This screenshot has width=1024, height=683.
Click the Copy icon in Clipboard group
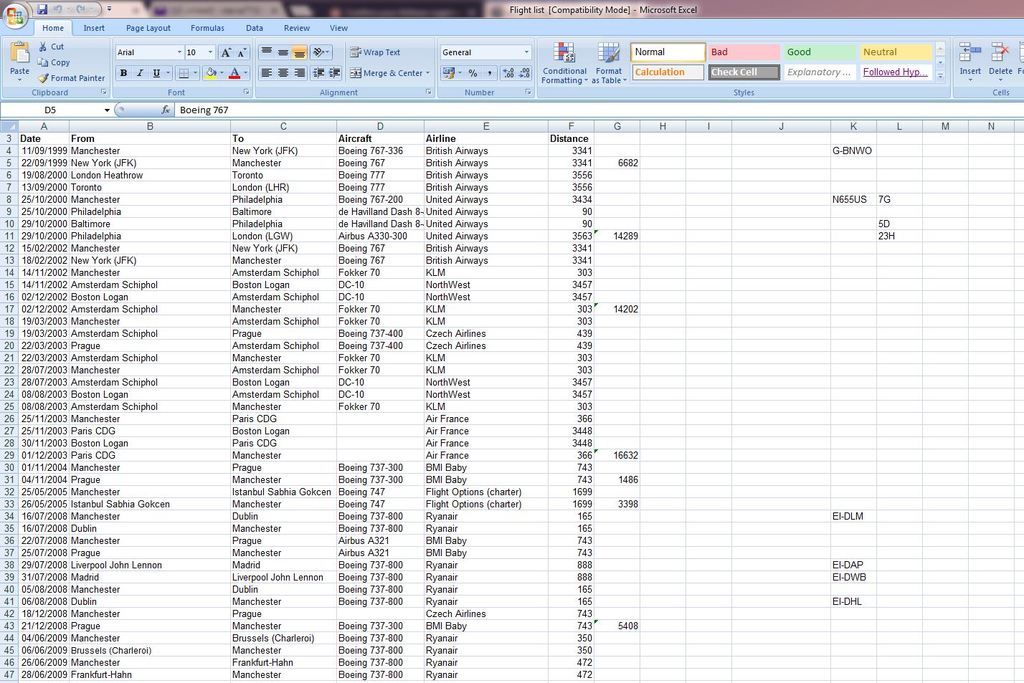[x=43, y=62]
